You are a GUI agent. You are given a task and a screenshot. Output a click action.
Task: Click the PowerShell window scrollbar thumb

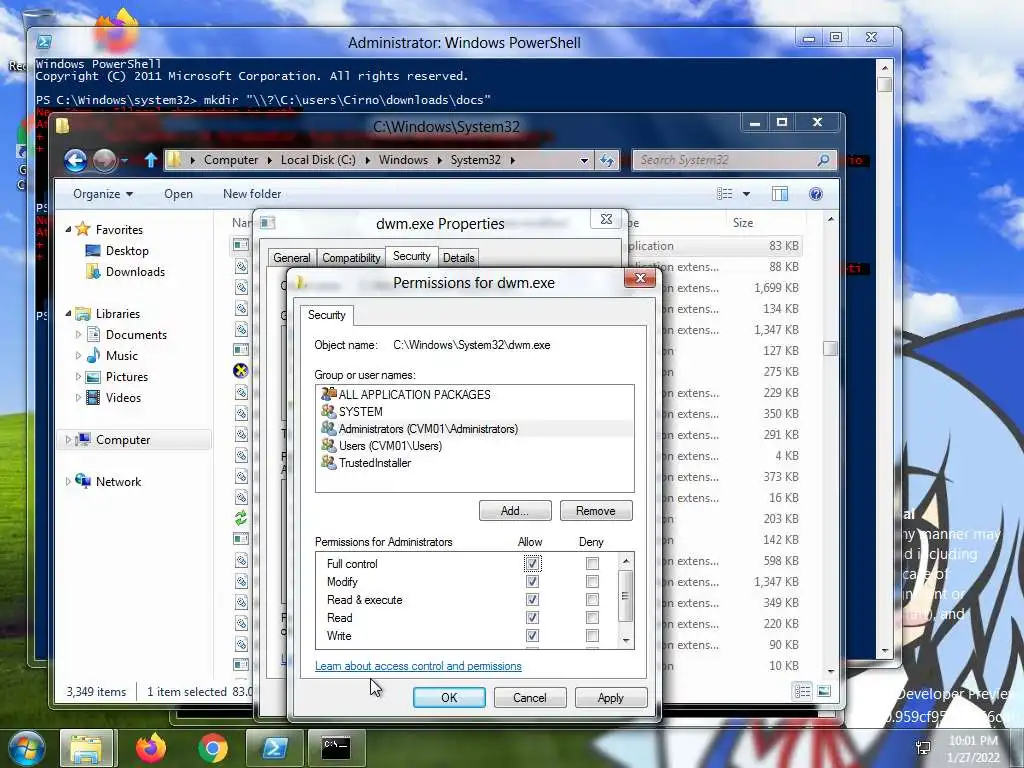tap(885, 85)
